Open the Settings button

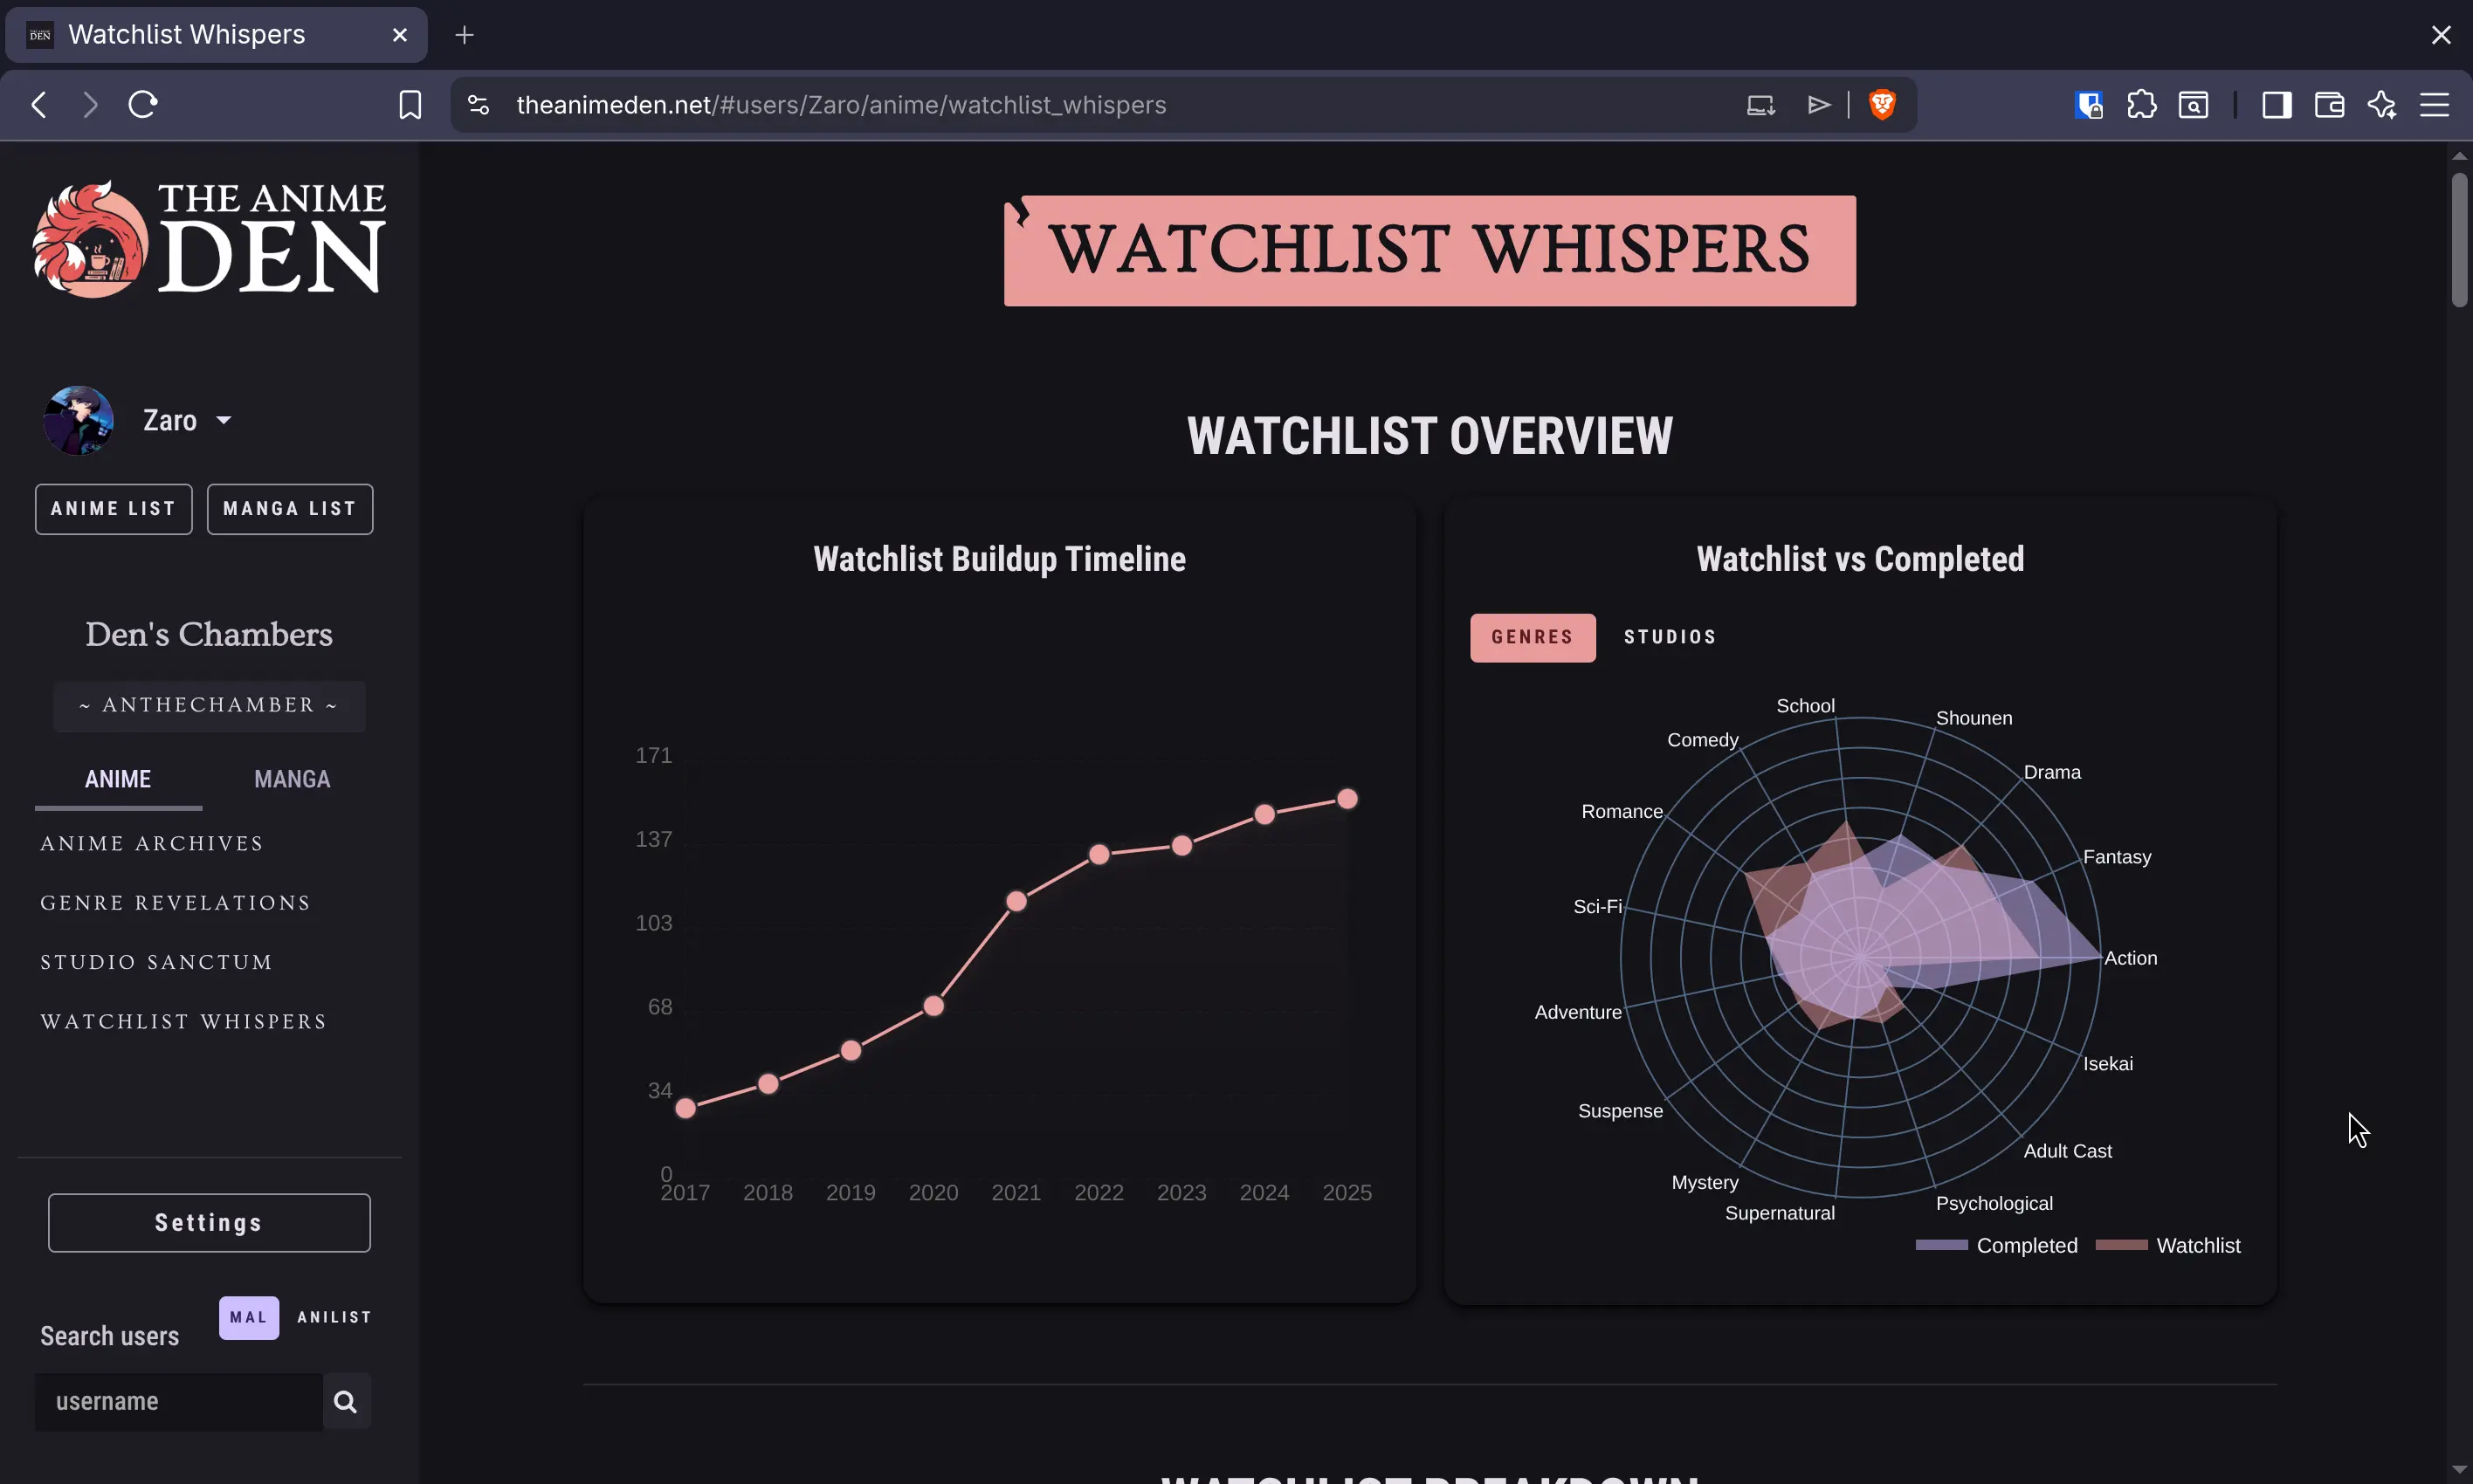click(209, 1221)
